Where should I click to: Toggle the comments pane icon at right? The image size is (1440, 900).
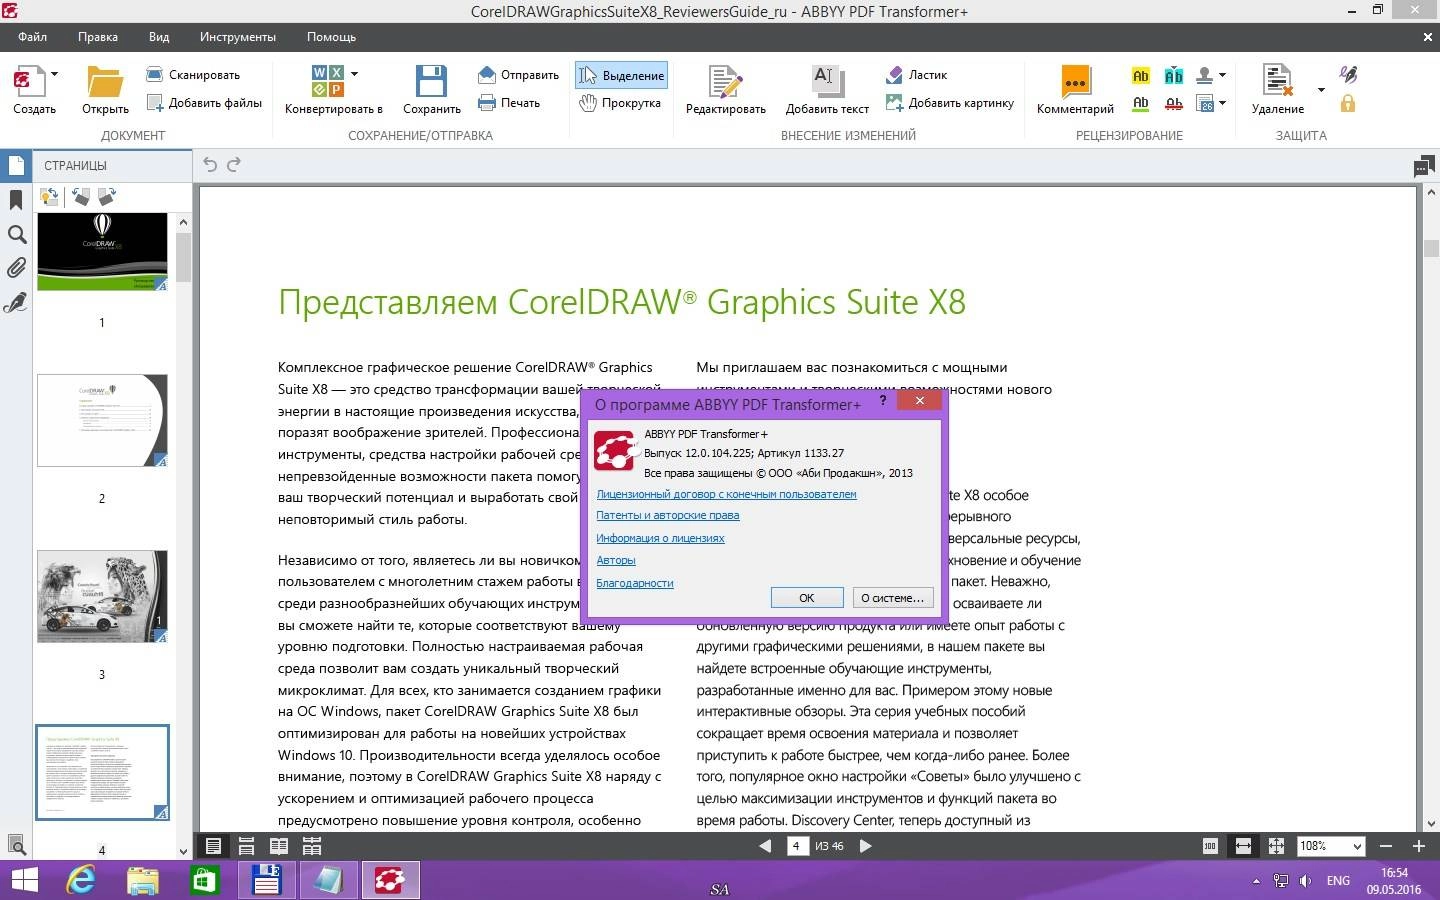(x=1425, y=166)
